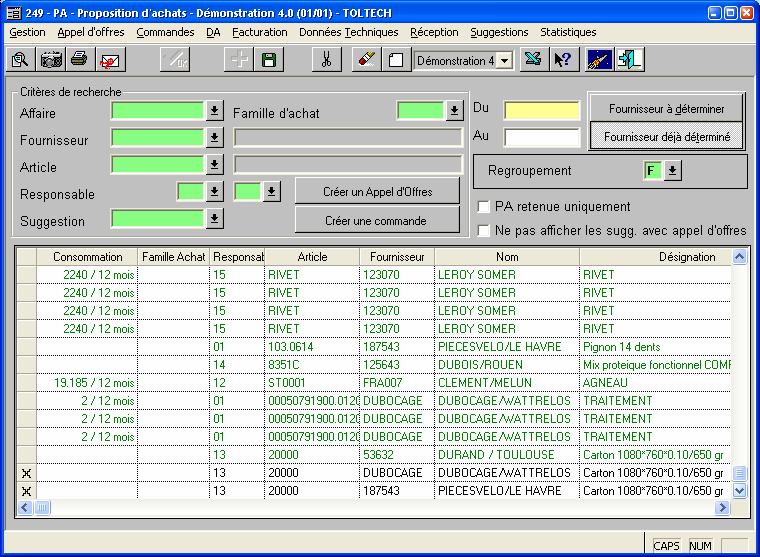
Task: Open the Commandes menu
Action: pos(165,32)
